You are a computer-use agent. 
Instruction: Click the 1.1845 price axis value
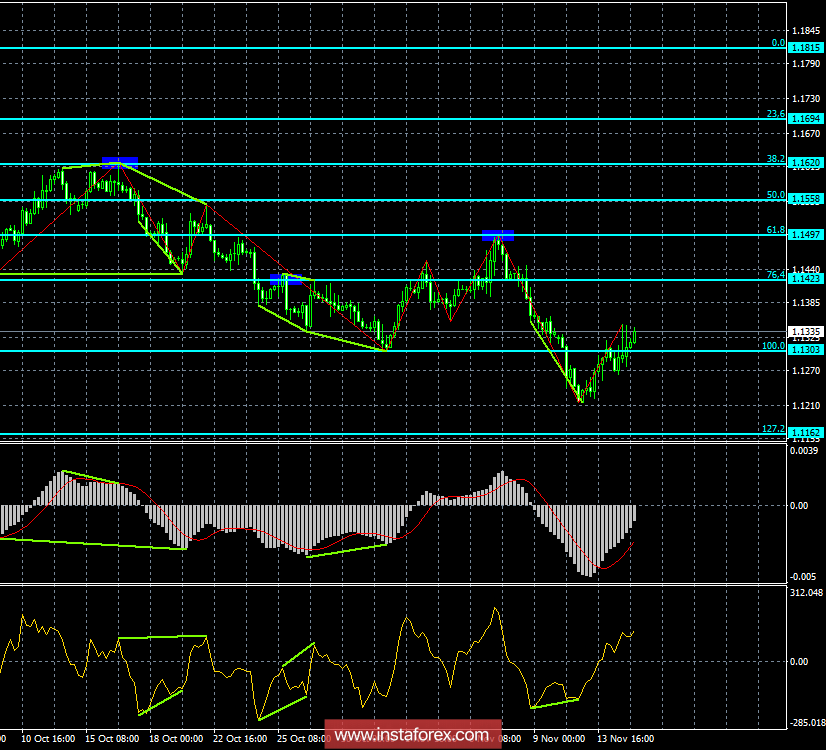[x=806, y=31]
